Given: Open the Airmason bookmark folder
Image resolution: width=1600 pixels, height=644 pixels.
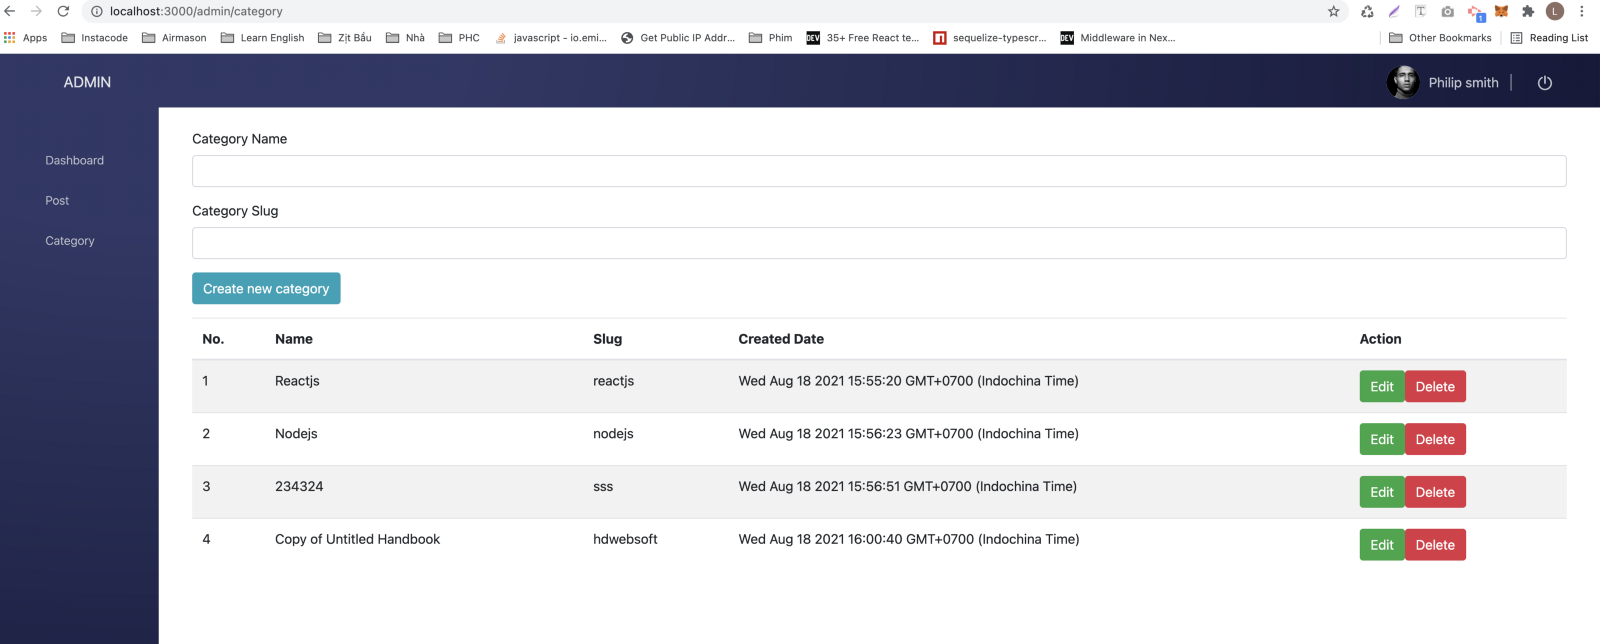Looking at the screenshot, I should (x=174, y=38).
